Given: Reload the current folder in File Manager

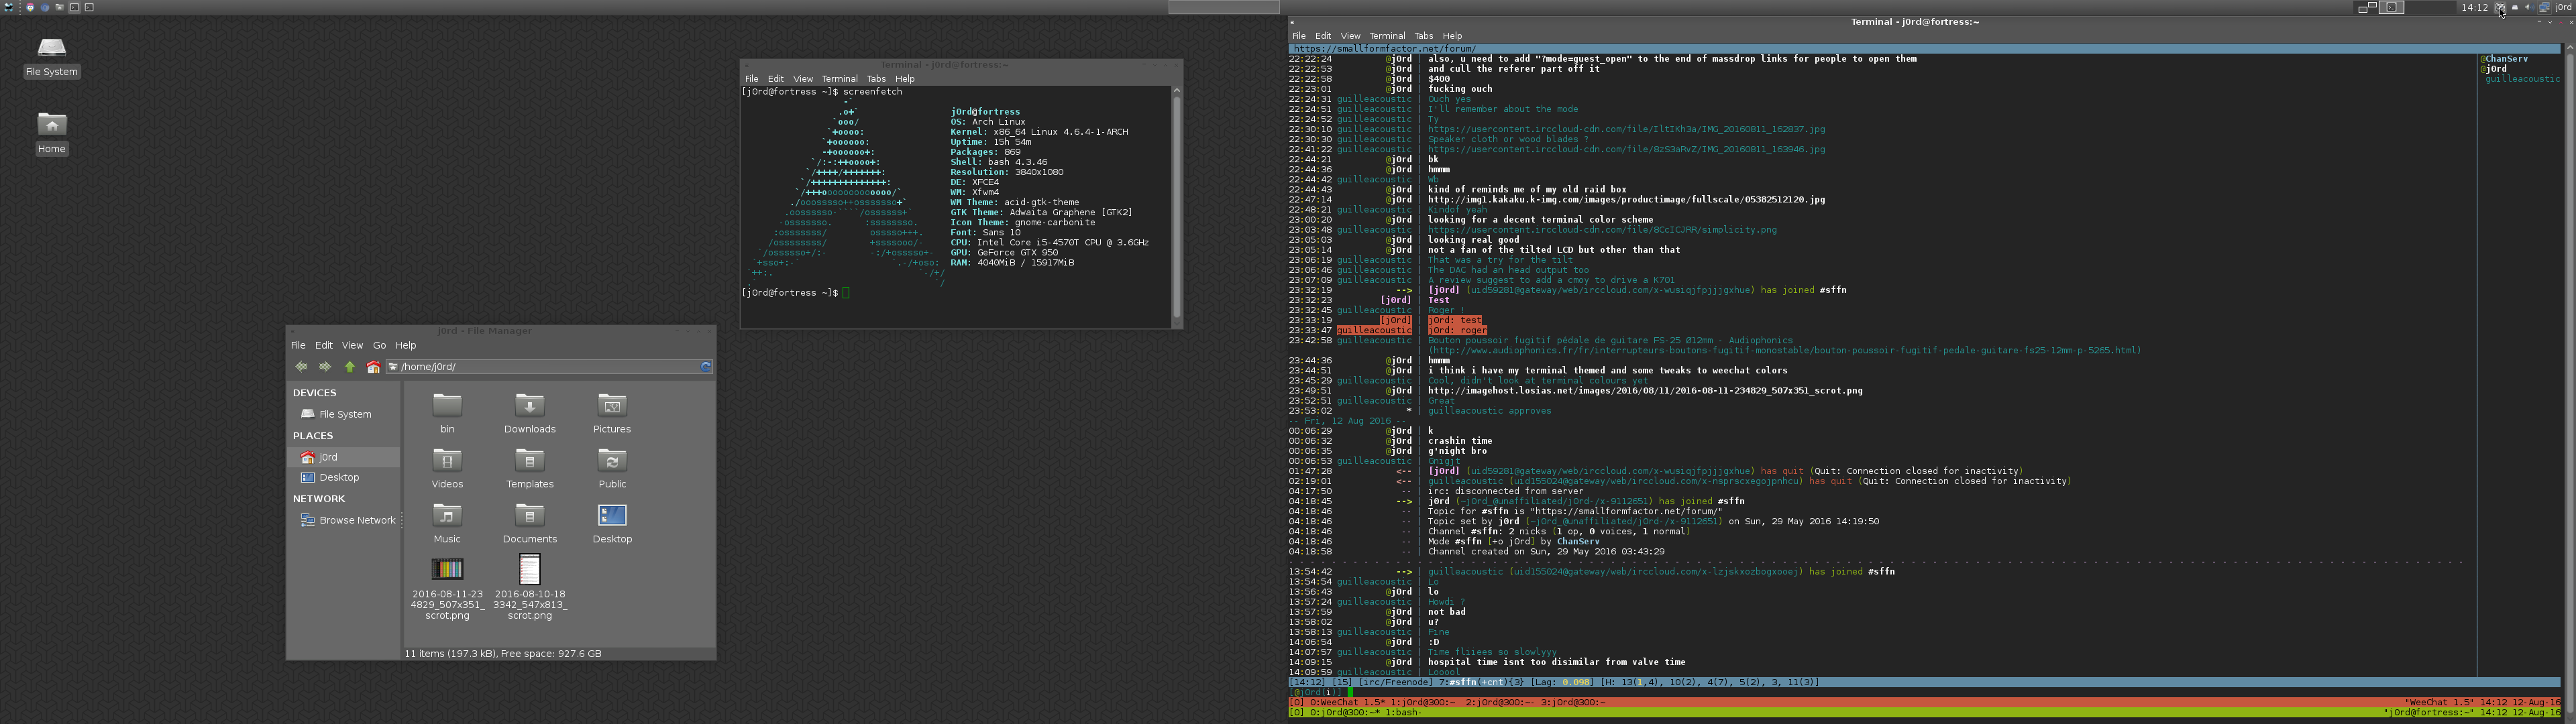Looking at the screenshot, I should click(706, 367).
